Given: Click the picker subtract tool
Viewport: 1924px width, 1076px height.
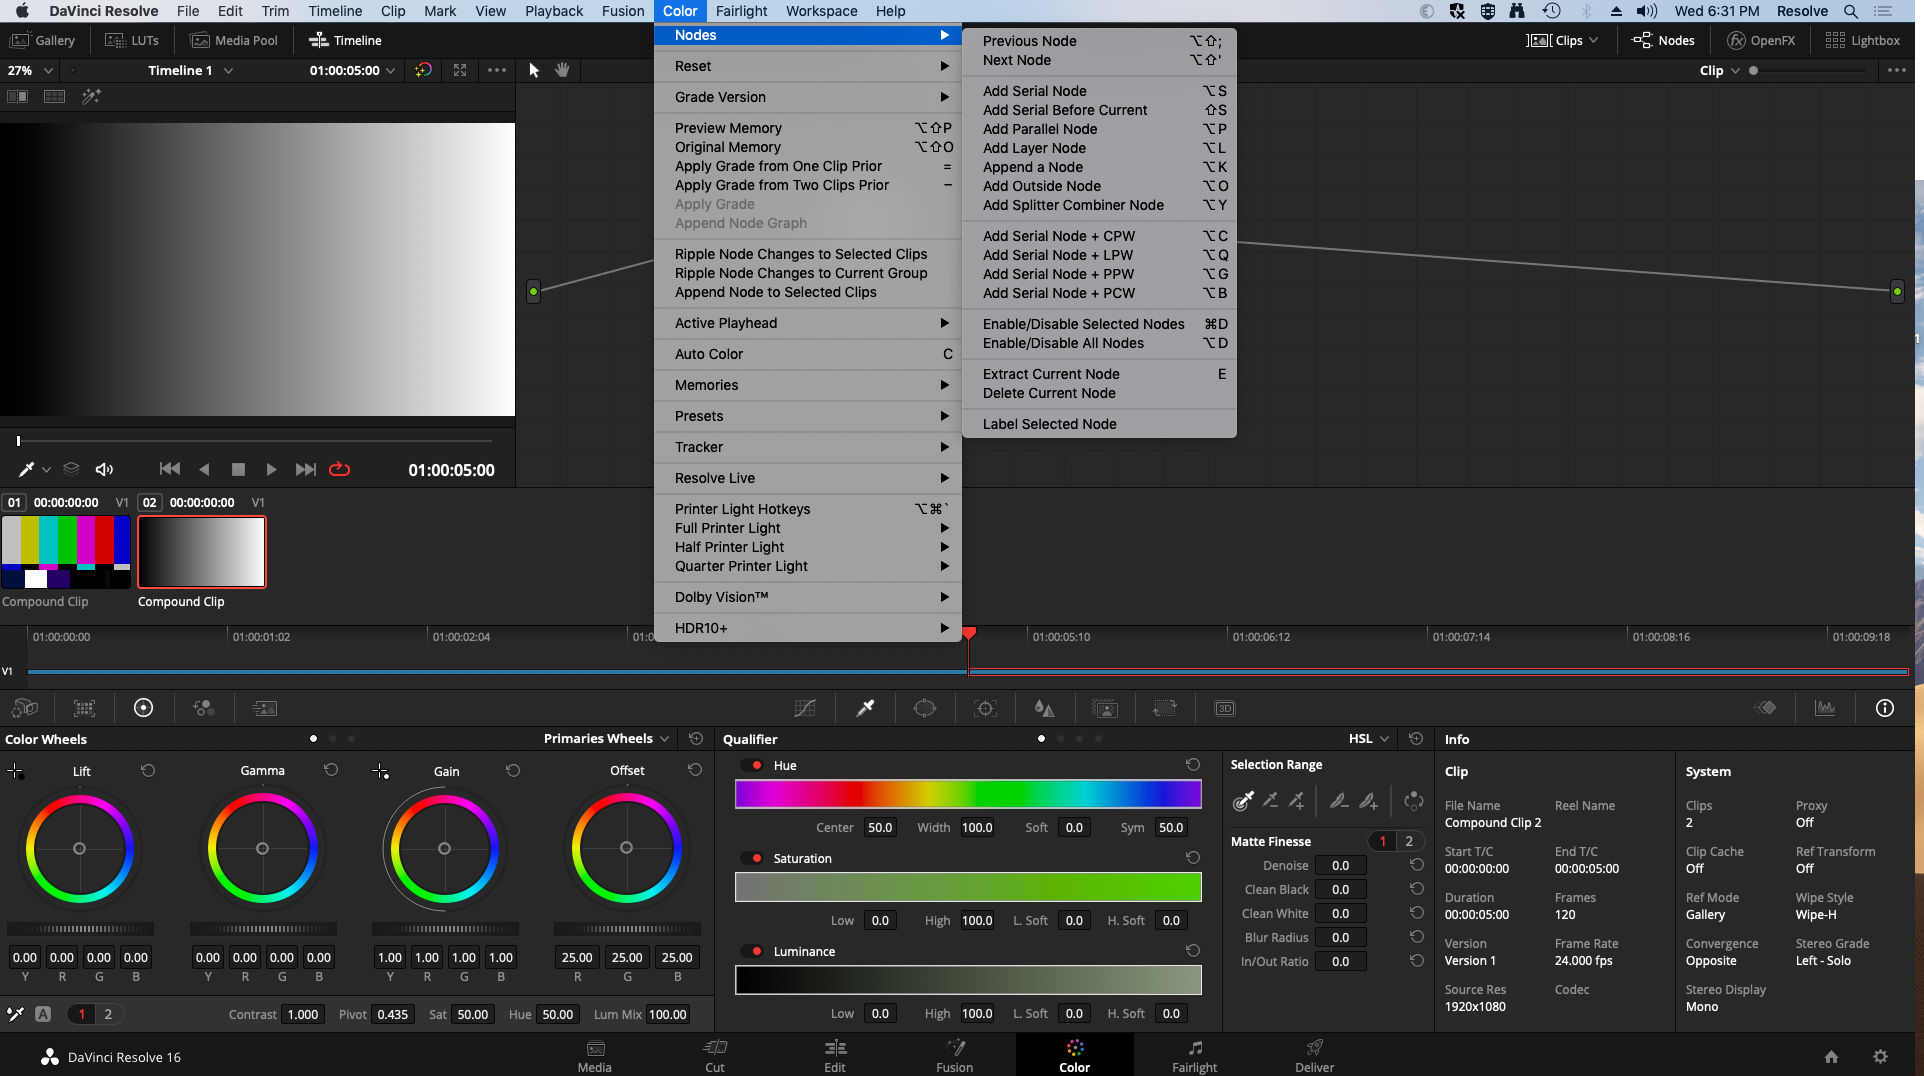Looking at the screenshot, I should (x=1270, y=800).
